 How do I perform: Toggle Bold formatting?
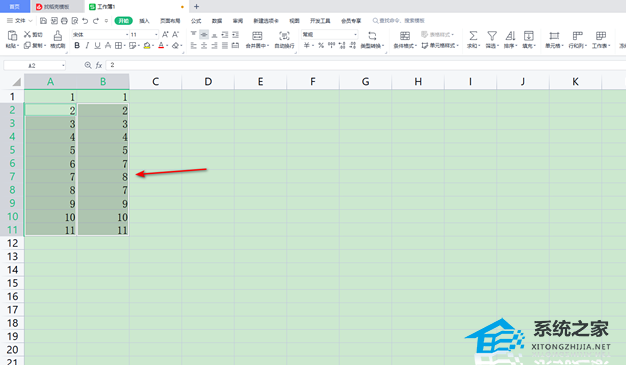(x=77, y=46)
